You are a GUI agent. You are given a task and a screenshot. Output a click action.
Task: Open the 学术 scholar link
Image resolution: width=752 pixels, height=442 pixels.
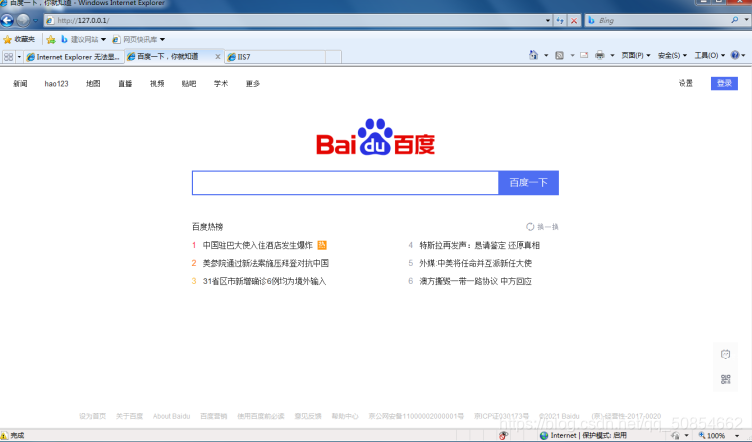point(221,83)
